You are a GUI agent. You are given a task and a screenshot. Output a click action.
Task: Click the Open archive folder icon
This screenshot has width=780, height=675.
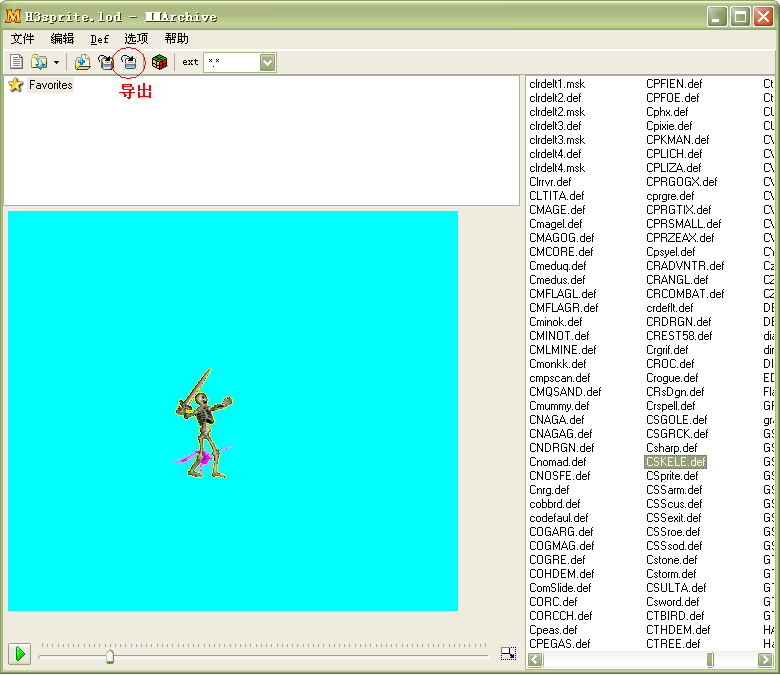click(x=39, y=62)
